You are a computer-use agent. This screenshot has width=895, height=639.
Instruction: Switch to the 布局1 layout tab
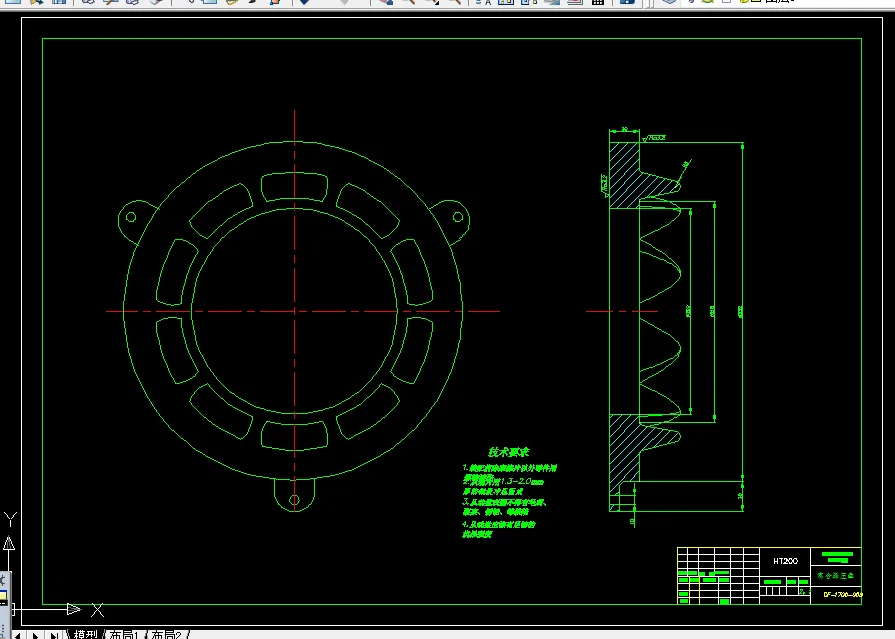click(124, 634)
